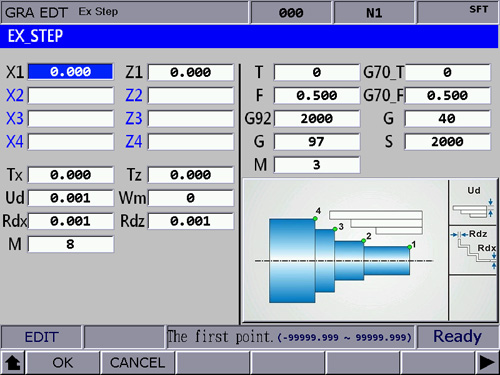
Task: Click the empty X2 field
Action: pos(71,95)
